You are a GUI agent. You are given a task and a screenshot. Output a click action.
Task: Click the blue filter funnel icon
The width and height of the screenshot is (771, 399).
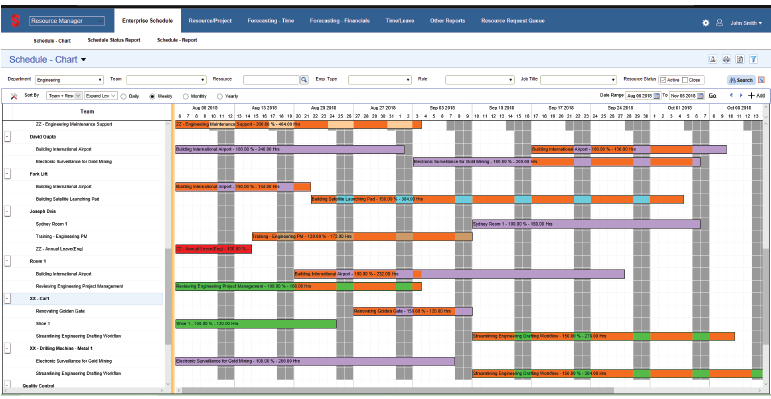pos(753,60)
